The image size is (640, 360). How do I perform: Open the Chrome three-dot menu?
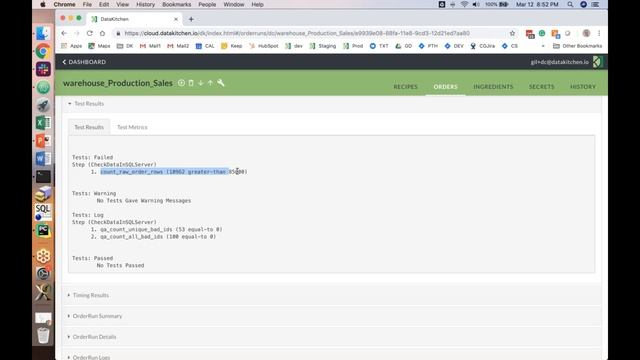point(599,33)
